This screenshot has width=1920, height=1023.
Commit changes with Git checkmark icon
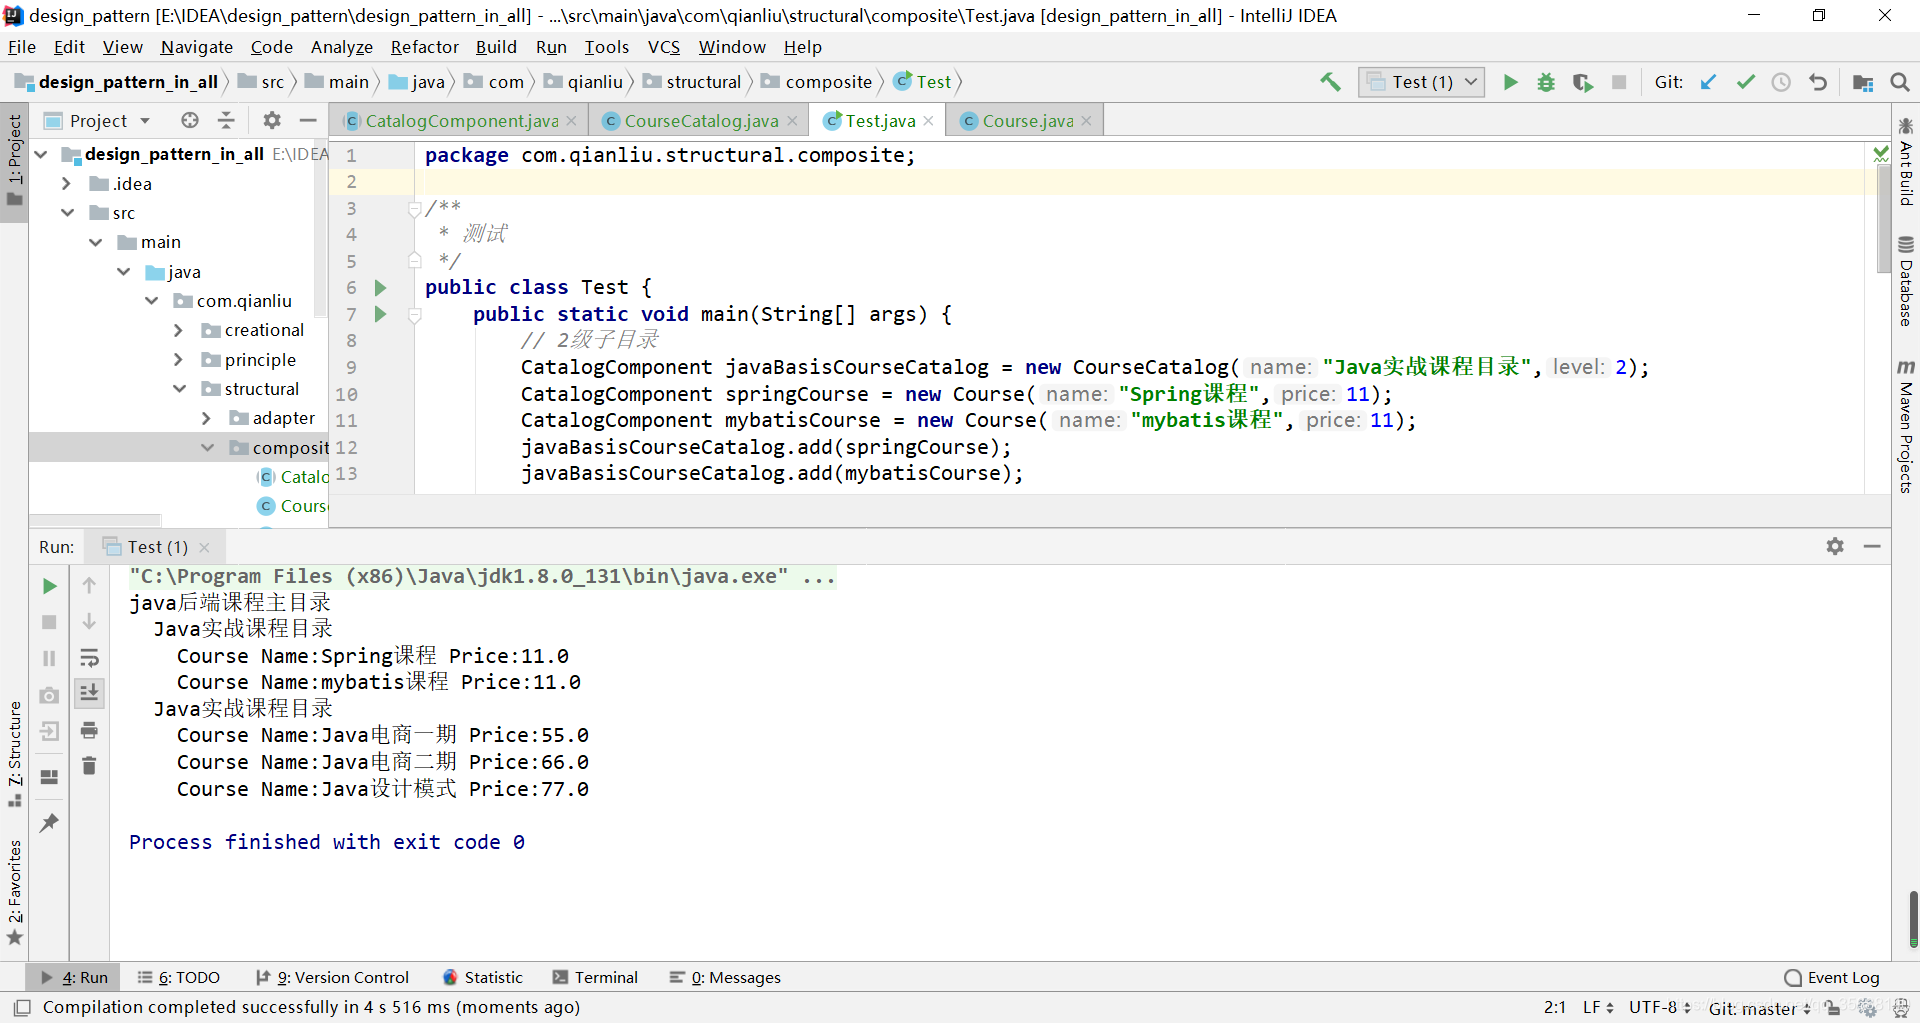click(x=1745, y=82)
